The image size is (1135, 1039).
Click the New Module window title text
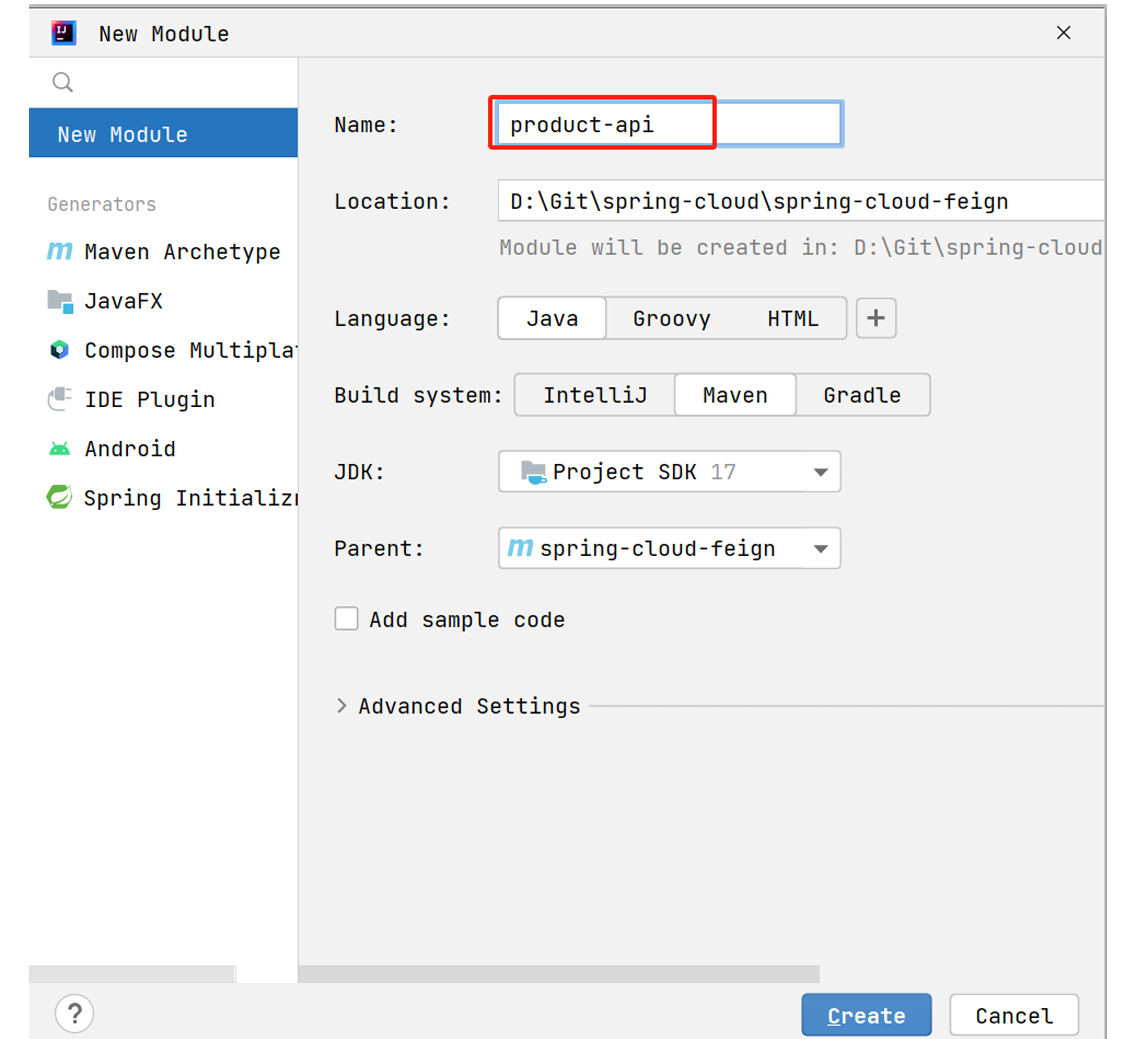(x=164, y=34)
